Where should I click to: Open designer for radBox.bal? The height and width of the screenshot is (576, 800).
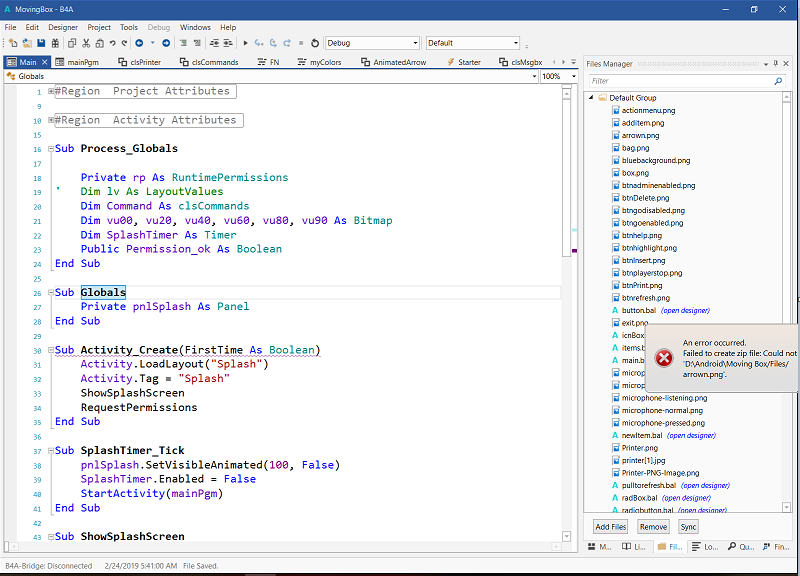pos(686,498)
